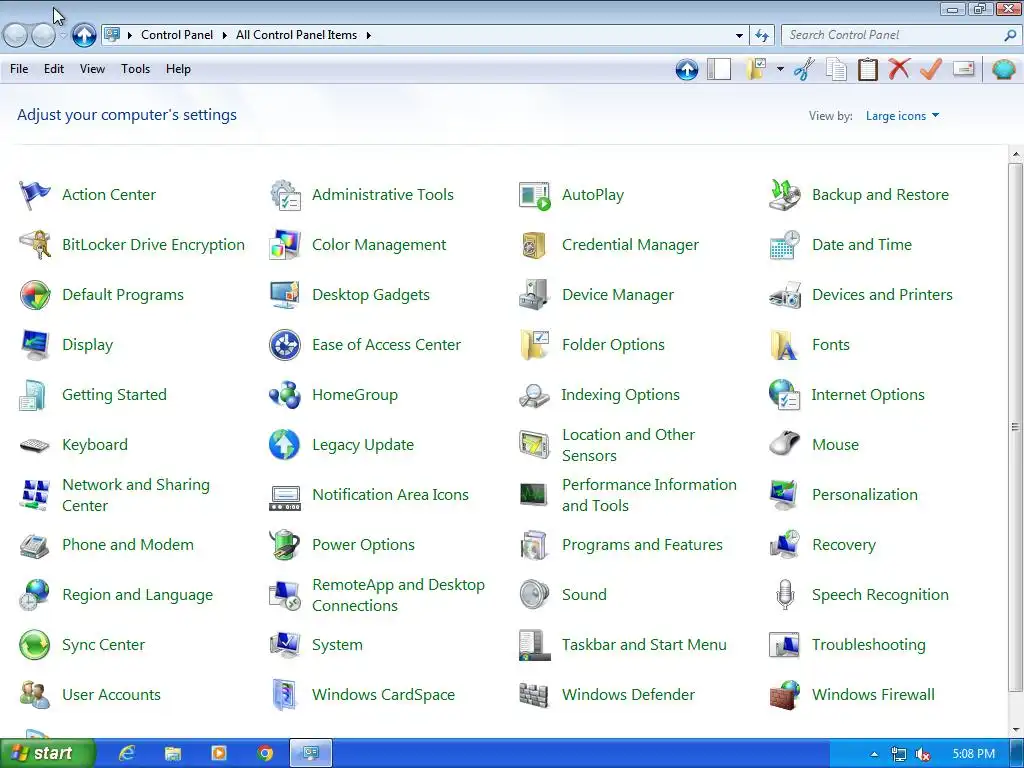Toggle the navigation pane layout toolbar icon
Viewport: 1024px width, 768px height.
(x=719, y=69)
